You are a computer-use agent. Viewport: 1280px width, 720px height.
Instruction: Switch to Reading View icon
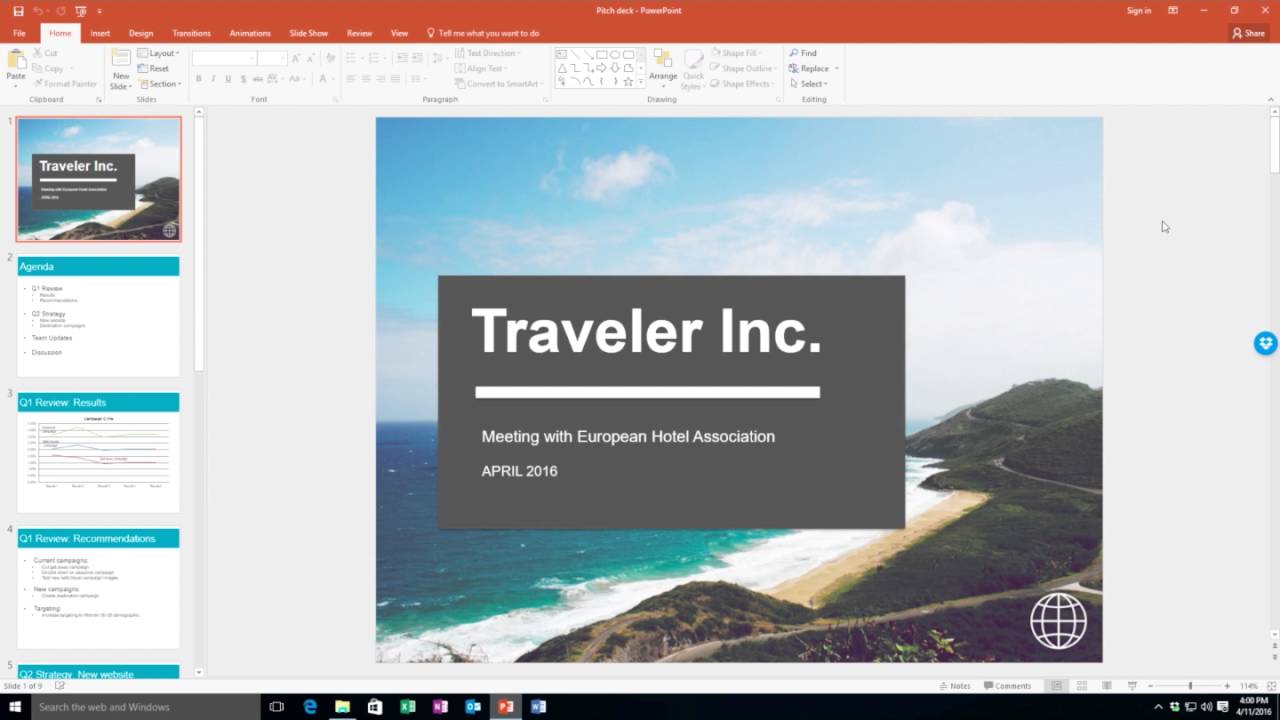(x=1106, y=686)
